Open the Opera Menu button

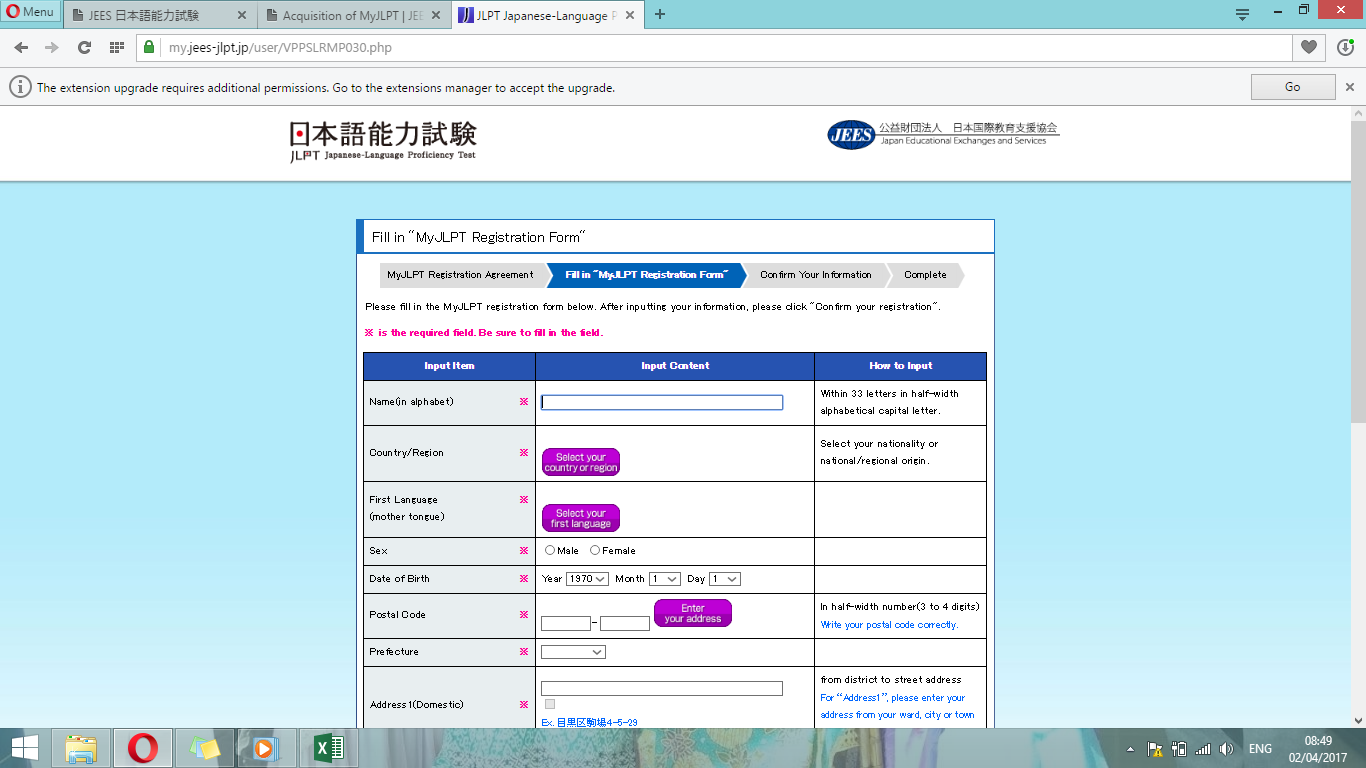[x=30, y=12]
